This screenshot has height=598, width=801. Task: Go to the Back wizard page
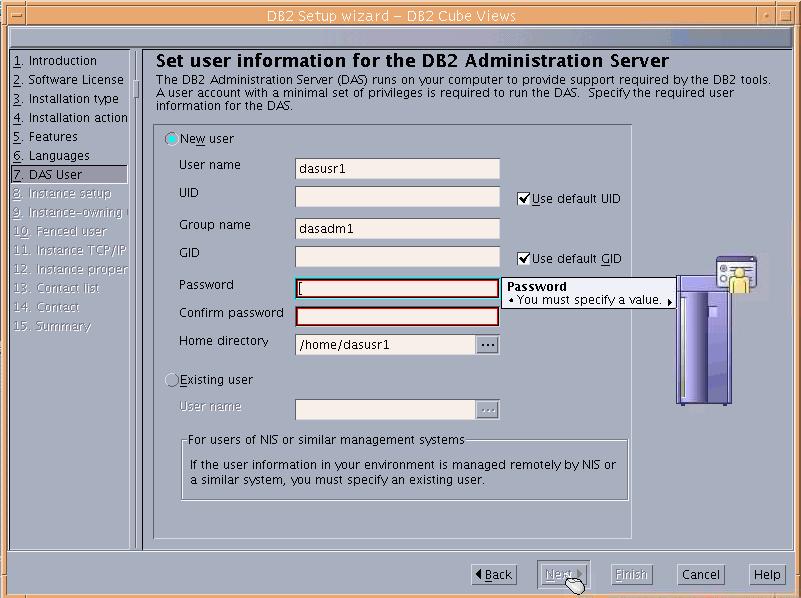(494, 575)
